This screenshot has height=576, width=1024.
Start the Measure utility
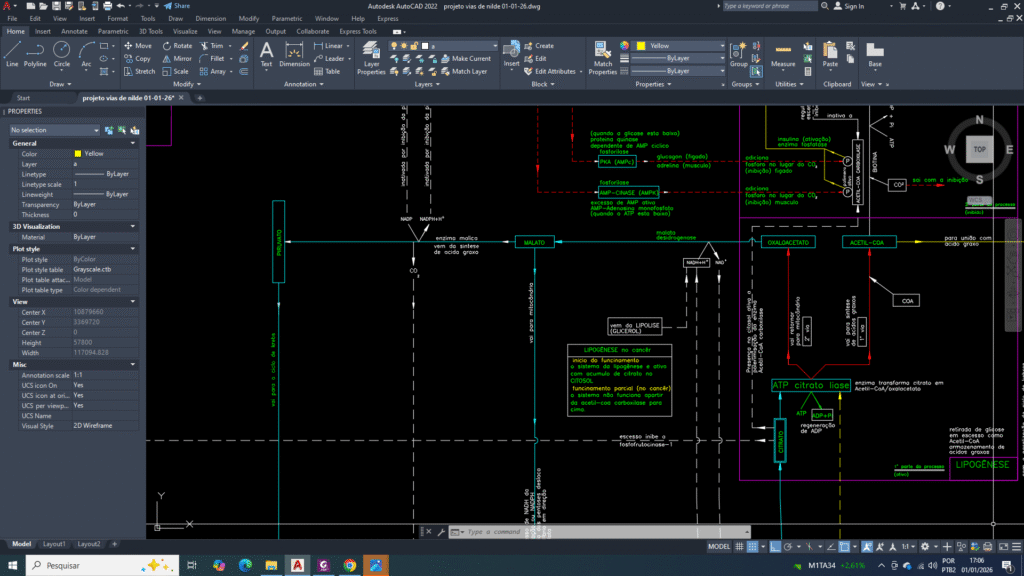(783, 52)
